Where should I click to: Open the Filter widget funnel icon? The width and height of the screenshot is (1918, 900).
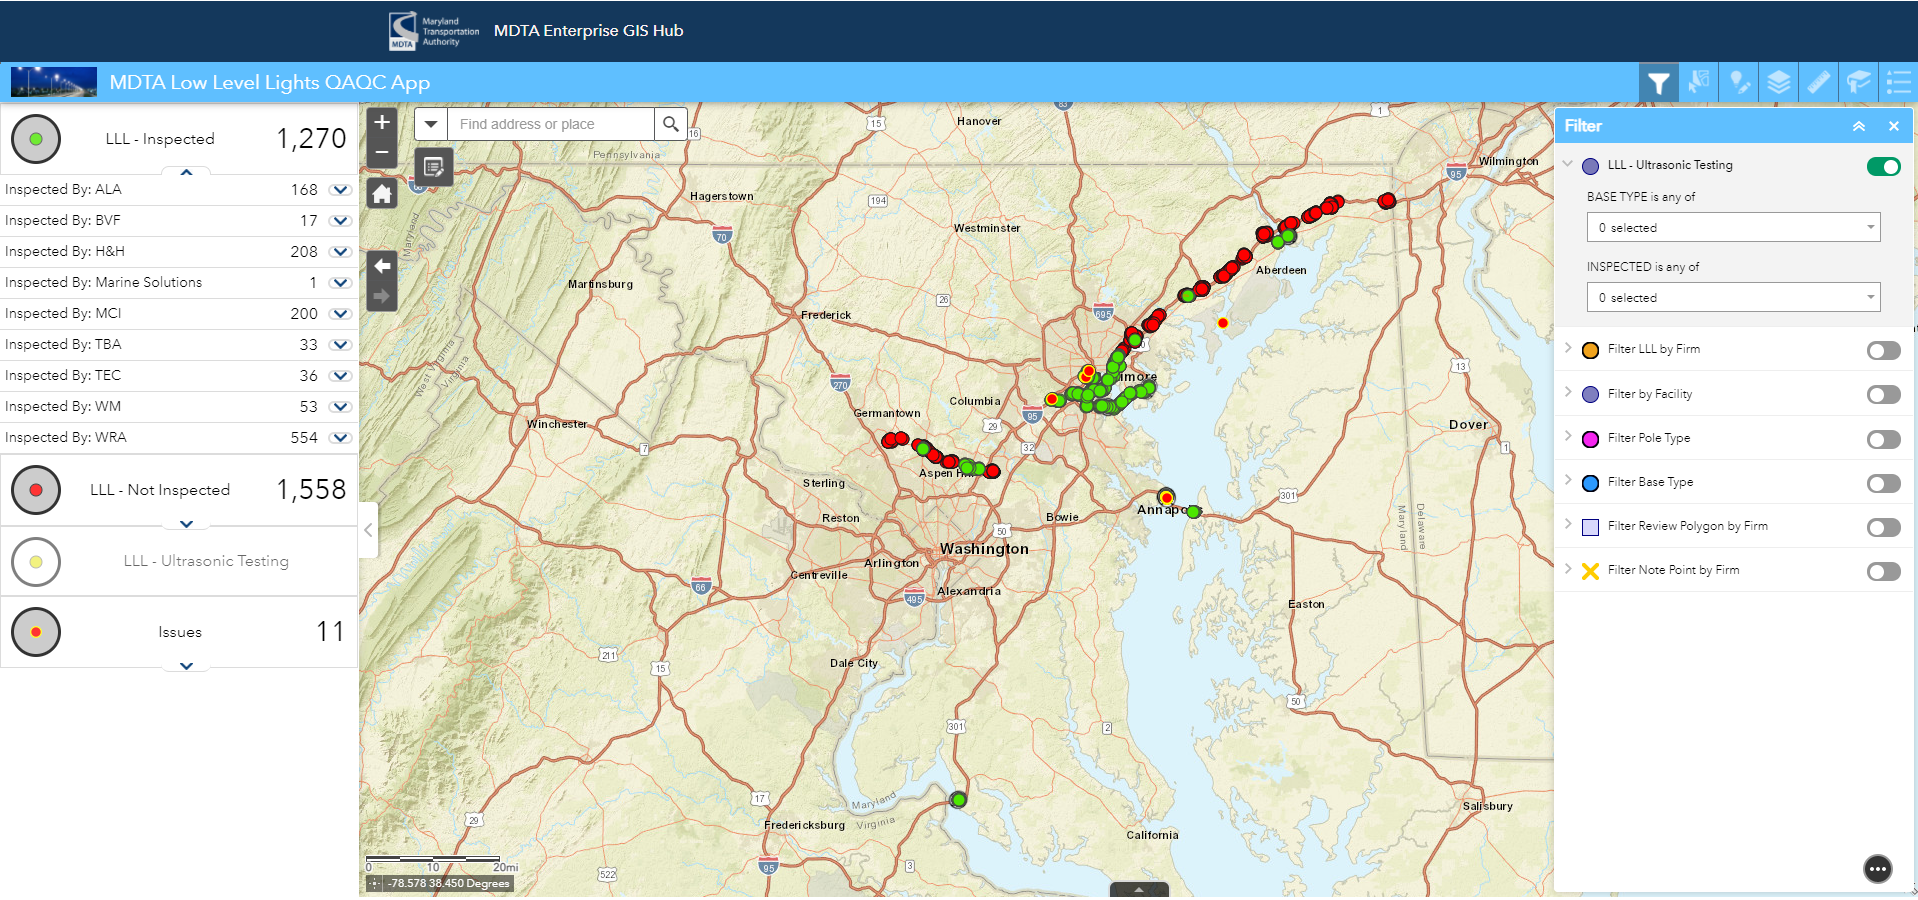click(x=1658, y=83)
